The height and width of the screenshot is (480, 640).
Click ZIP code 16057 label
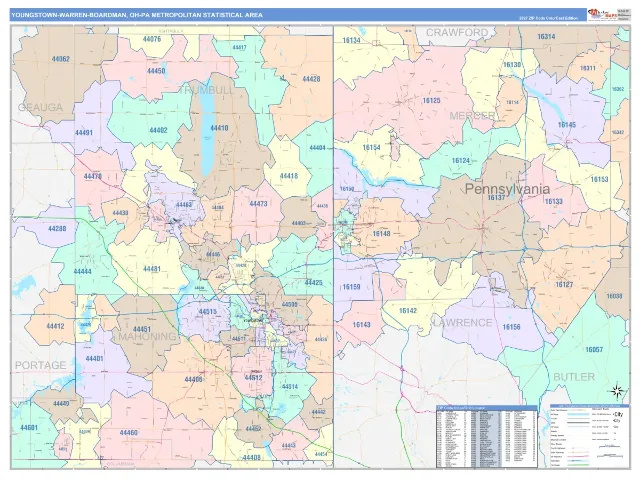(x=594, y=350)
